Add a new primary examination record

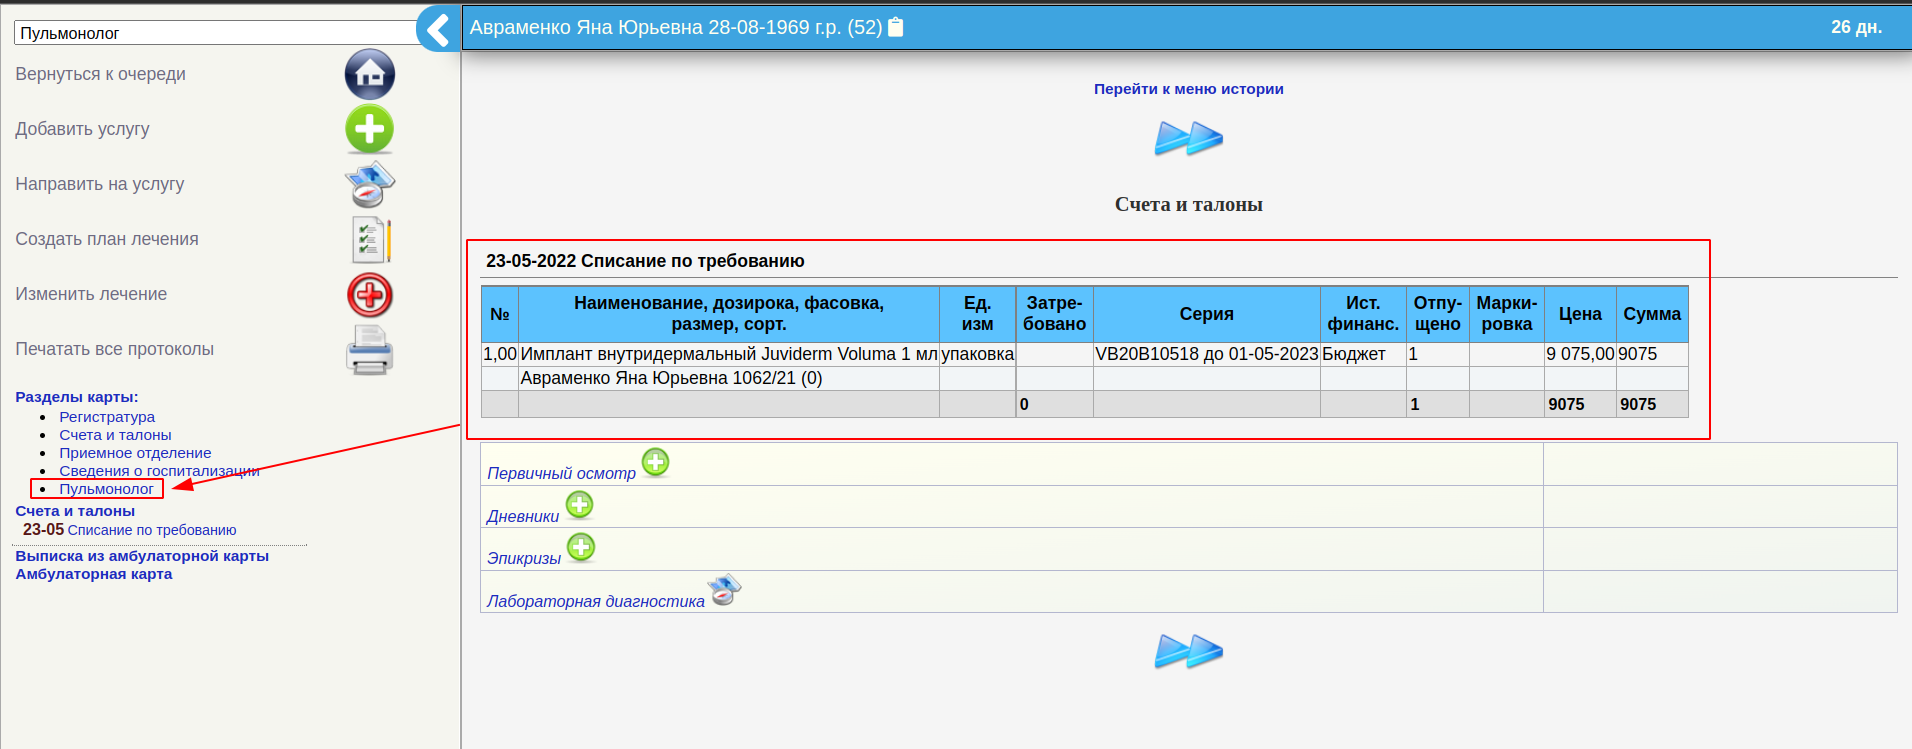655,462
